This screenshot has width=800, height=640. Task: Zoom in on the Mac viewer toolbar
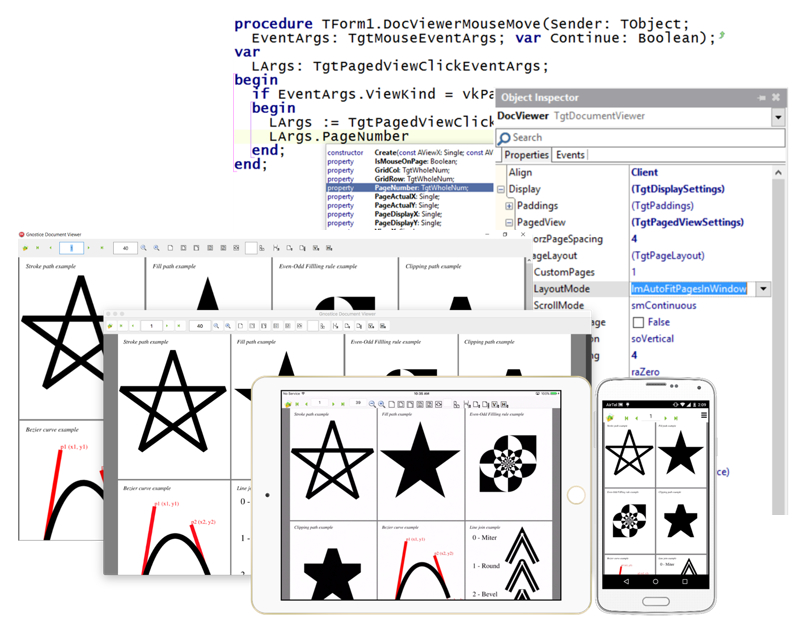pyautogui.click(x=228, y=326)
